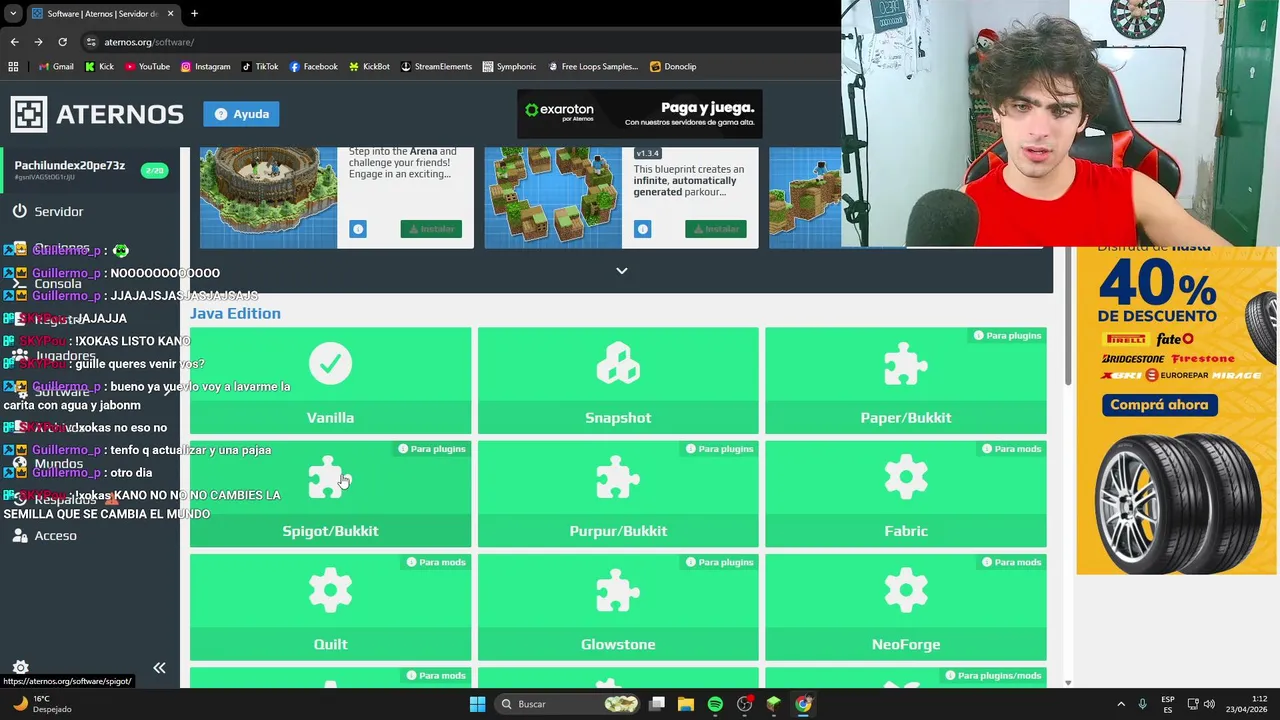
Task: Click taskbar Buscar search box
Action: pyautogui.click(x=568, y=704)
